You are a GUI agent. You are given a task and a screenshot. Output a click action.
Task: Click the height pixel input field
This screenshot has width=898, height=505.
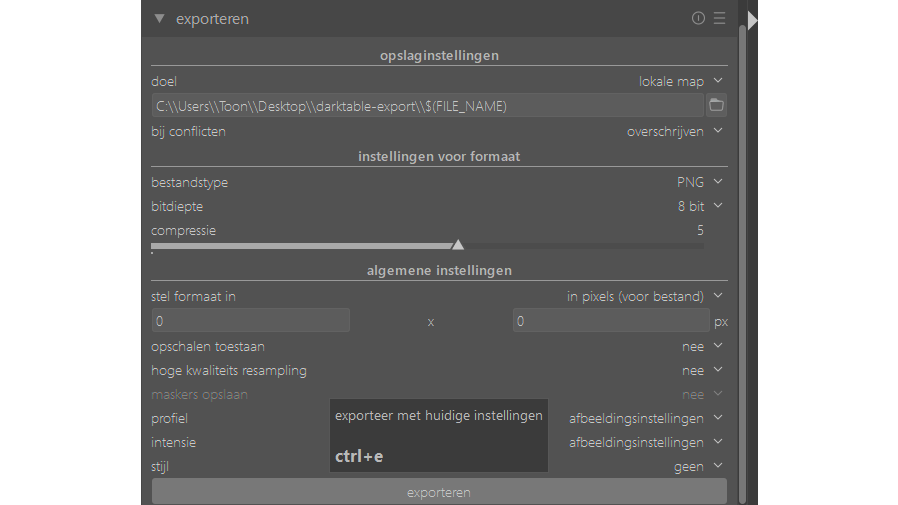tap(611, 321)
